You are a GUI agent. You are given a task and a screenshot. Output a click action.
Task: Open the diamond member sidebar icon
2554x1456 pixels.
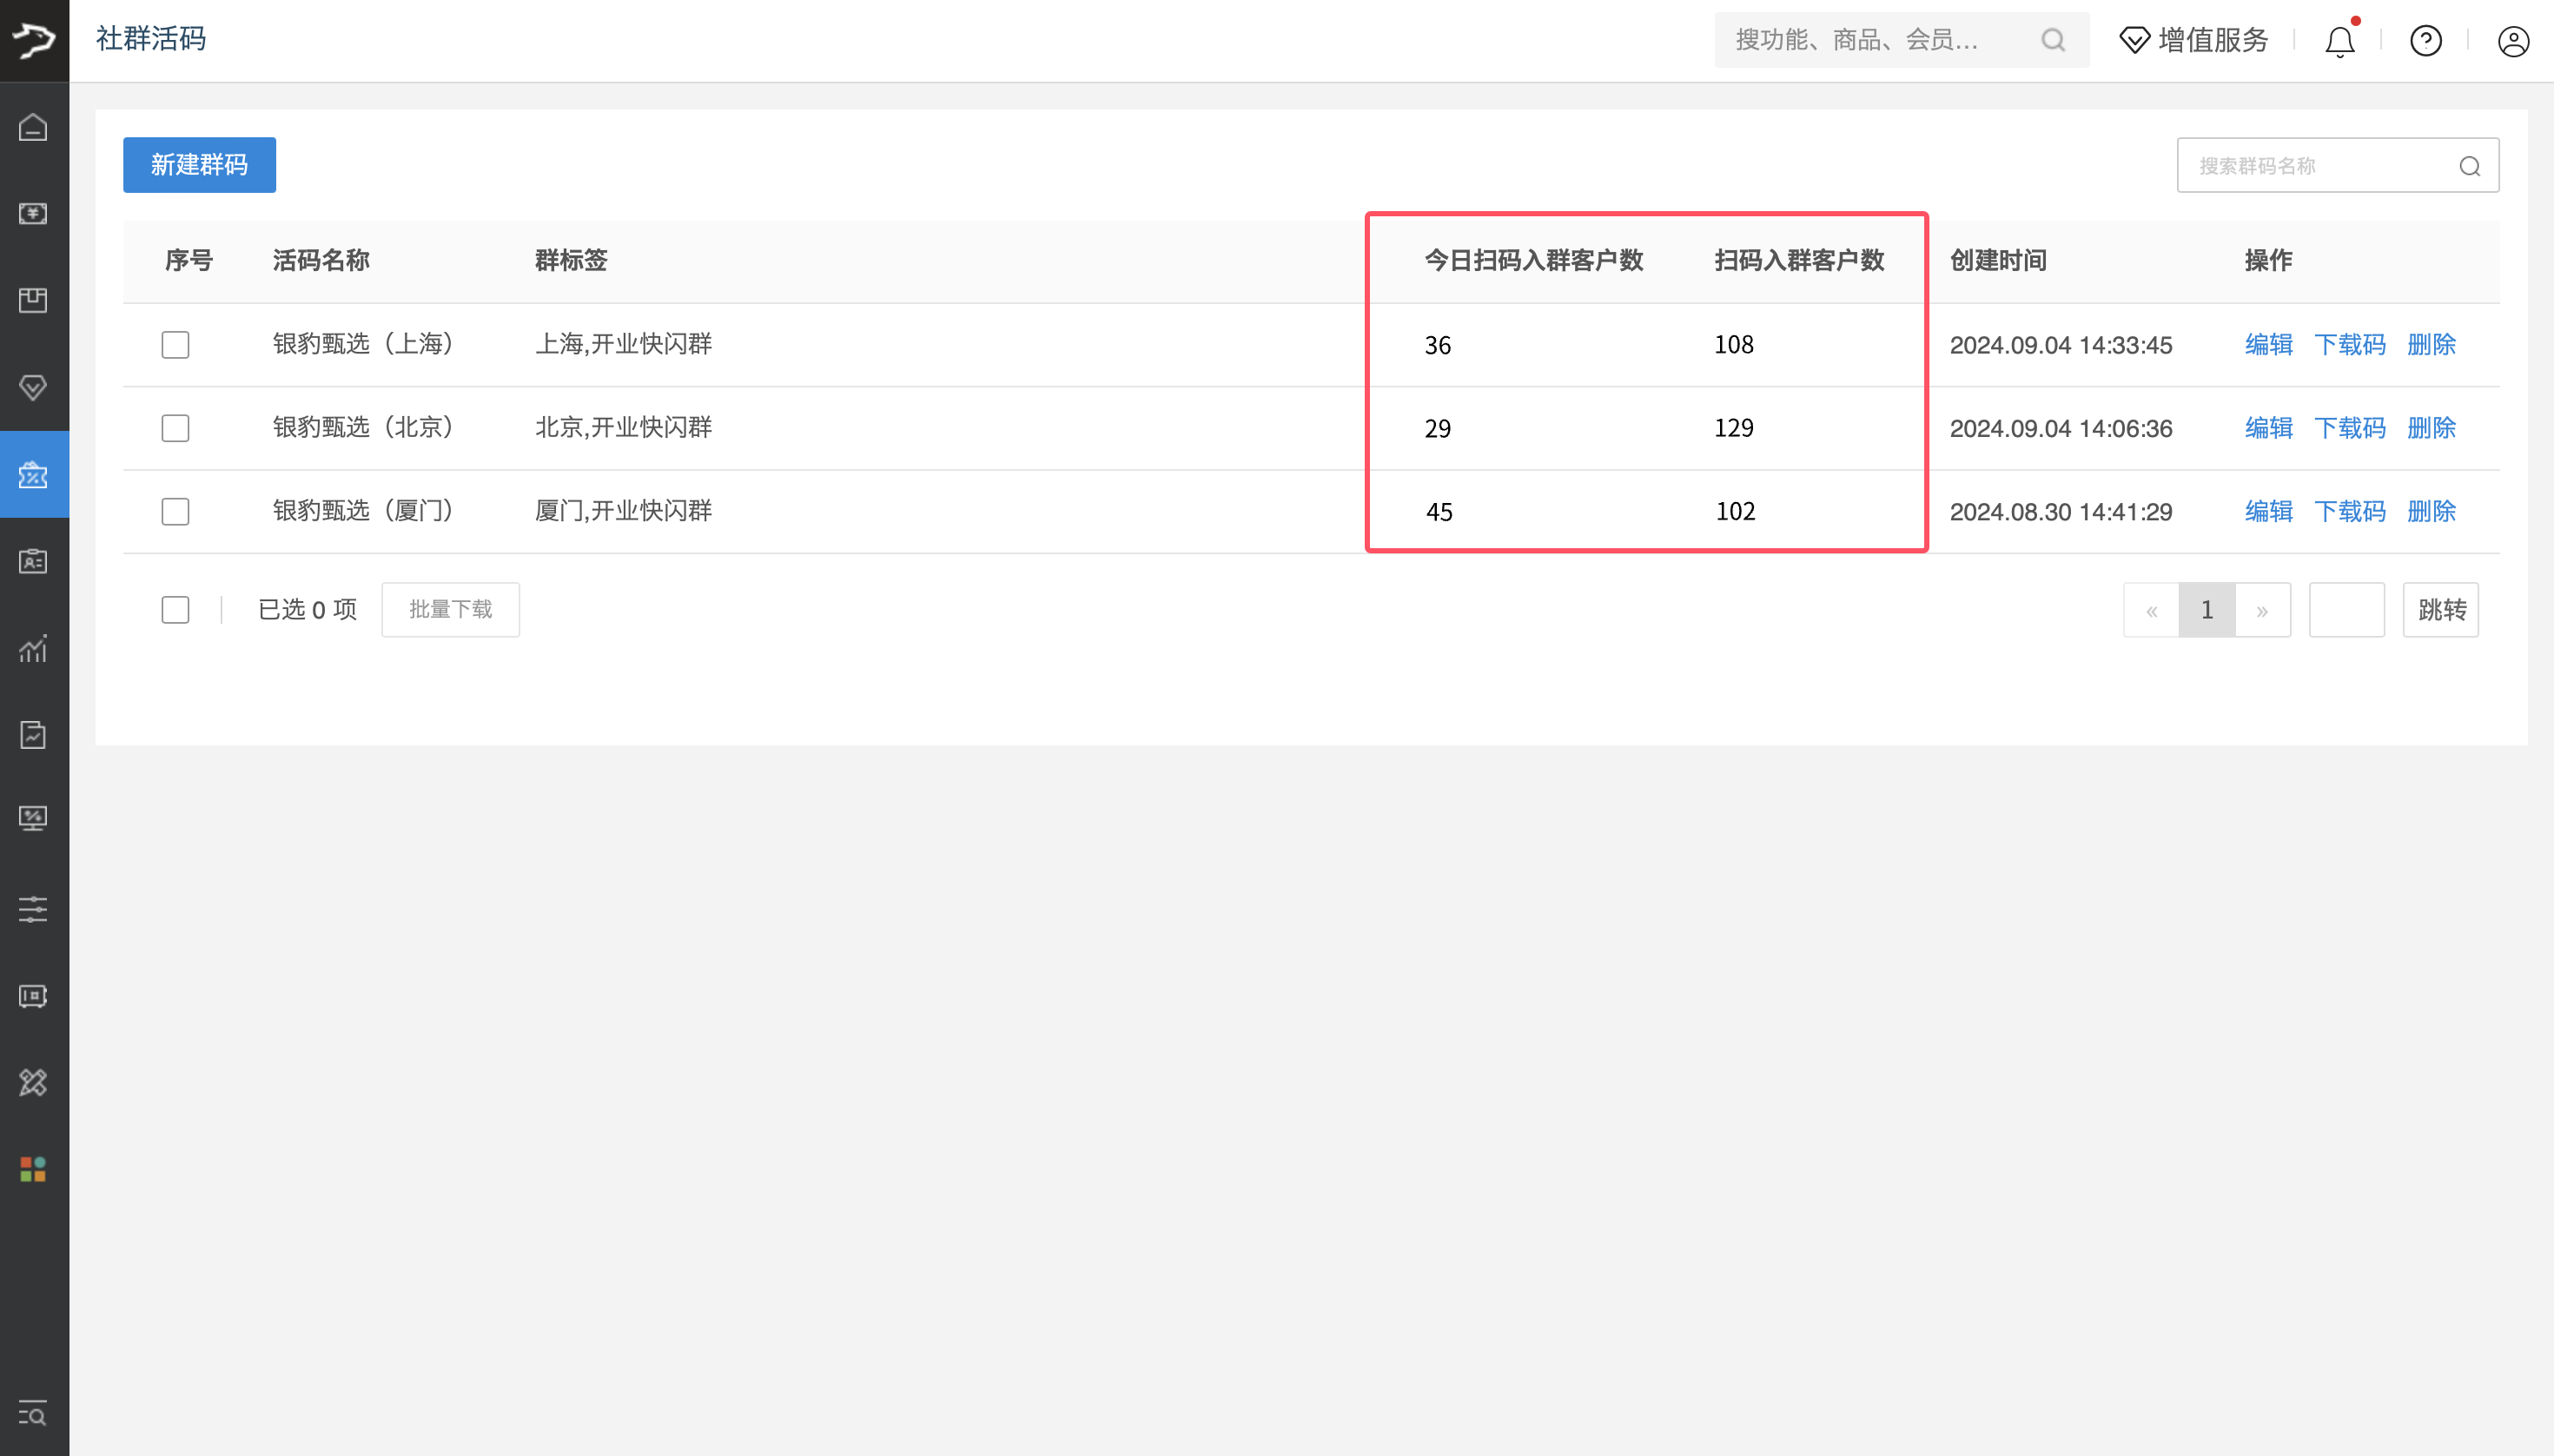33,387
